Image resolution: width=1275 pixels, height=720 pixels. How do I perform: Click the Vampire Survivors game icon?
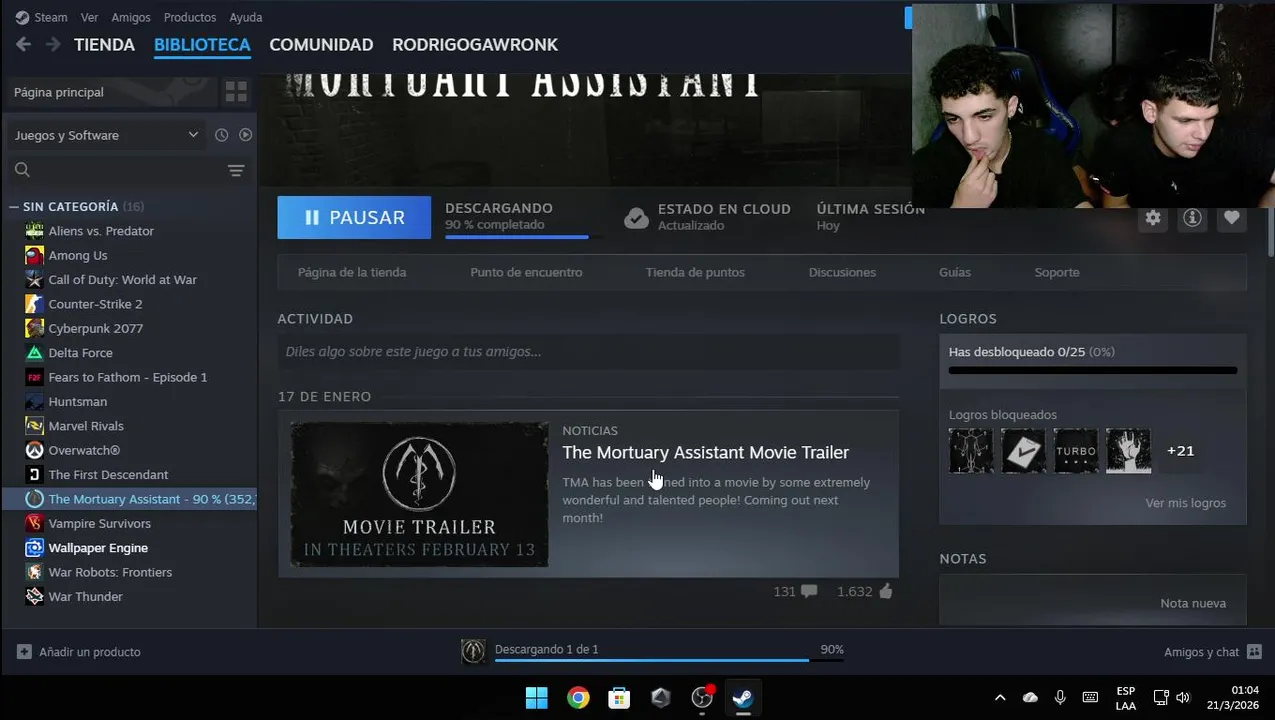(34, 524)
